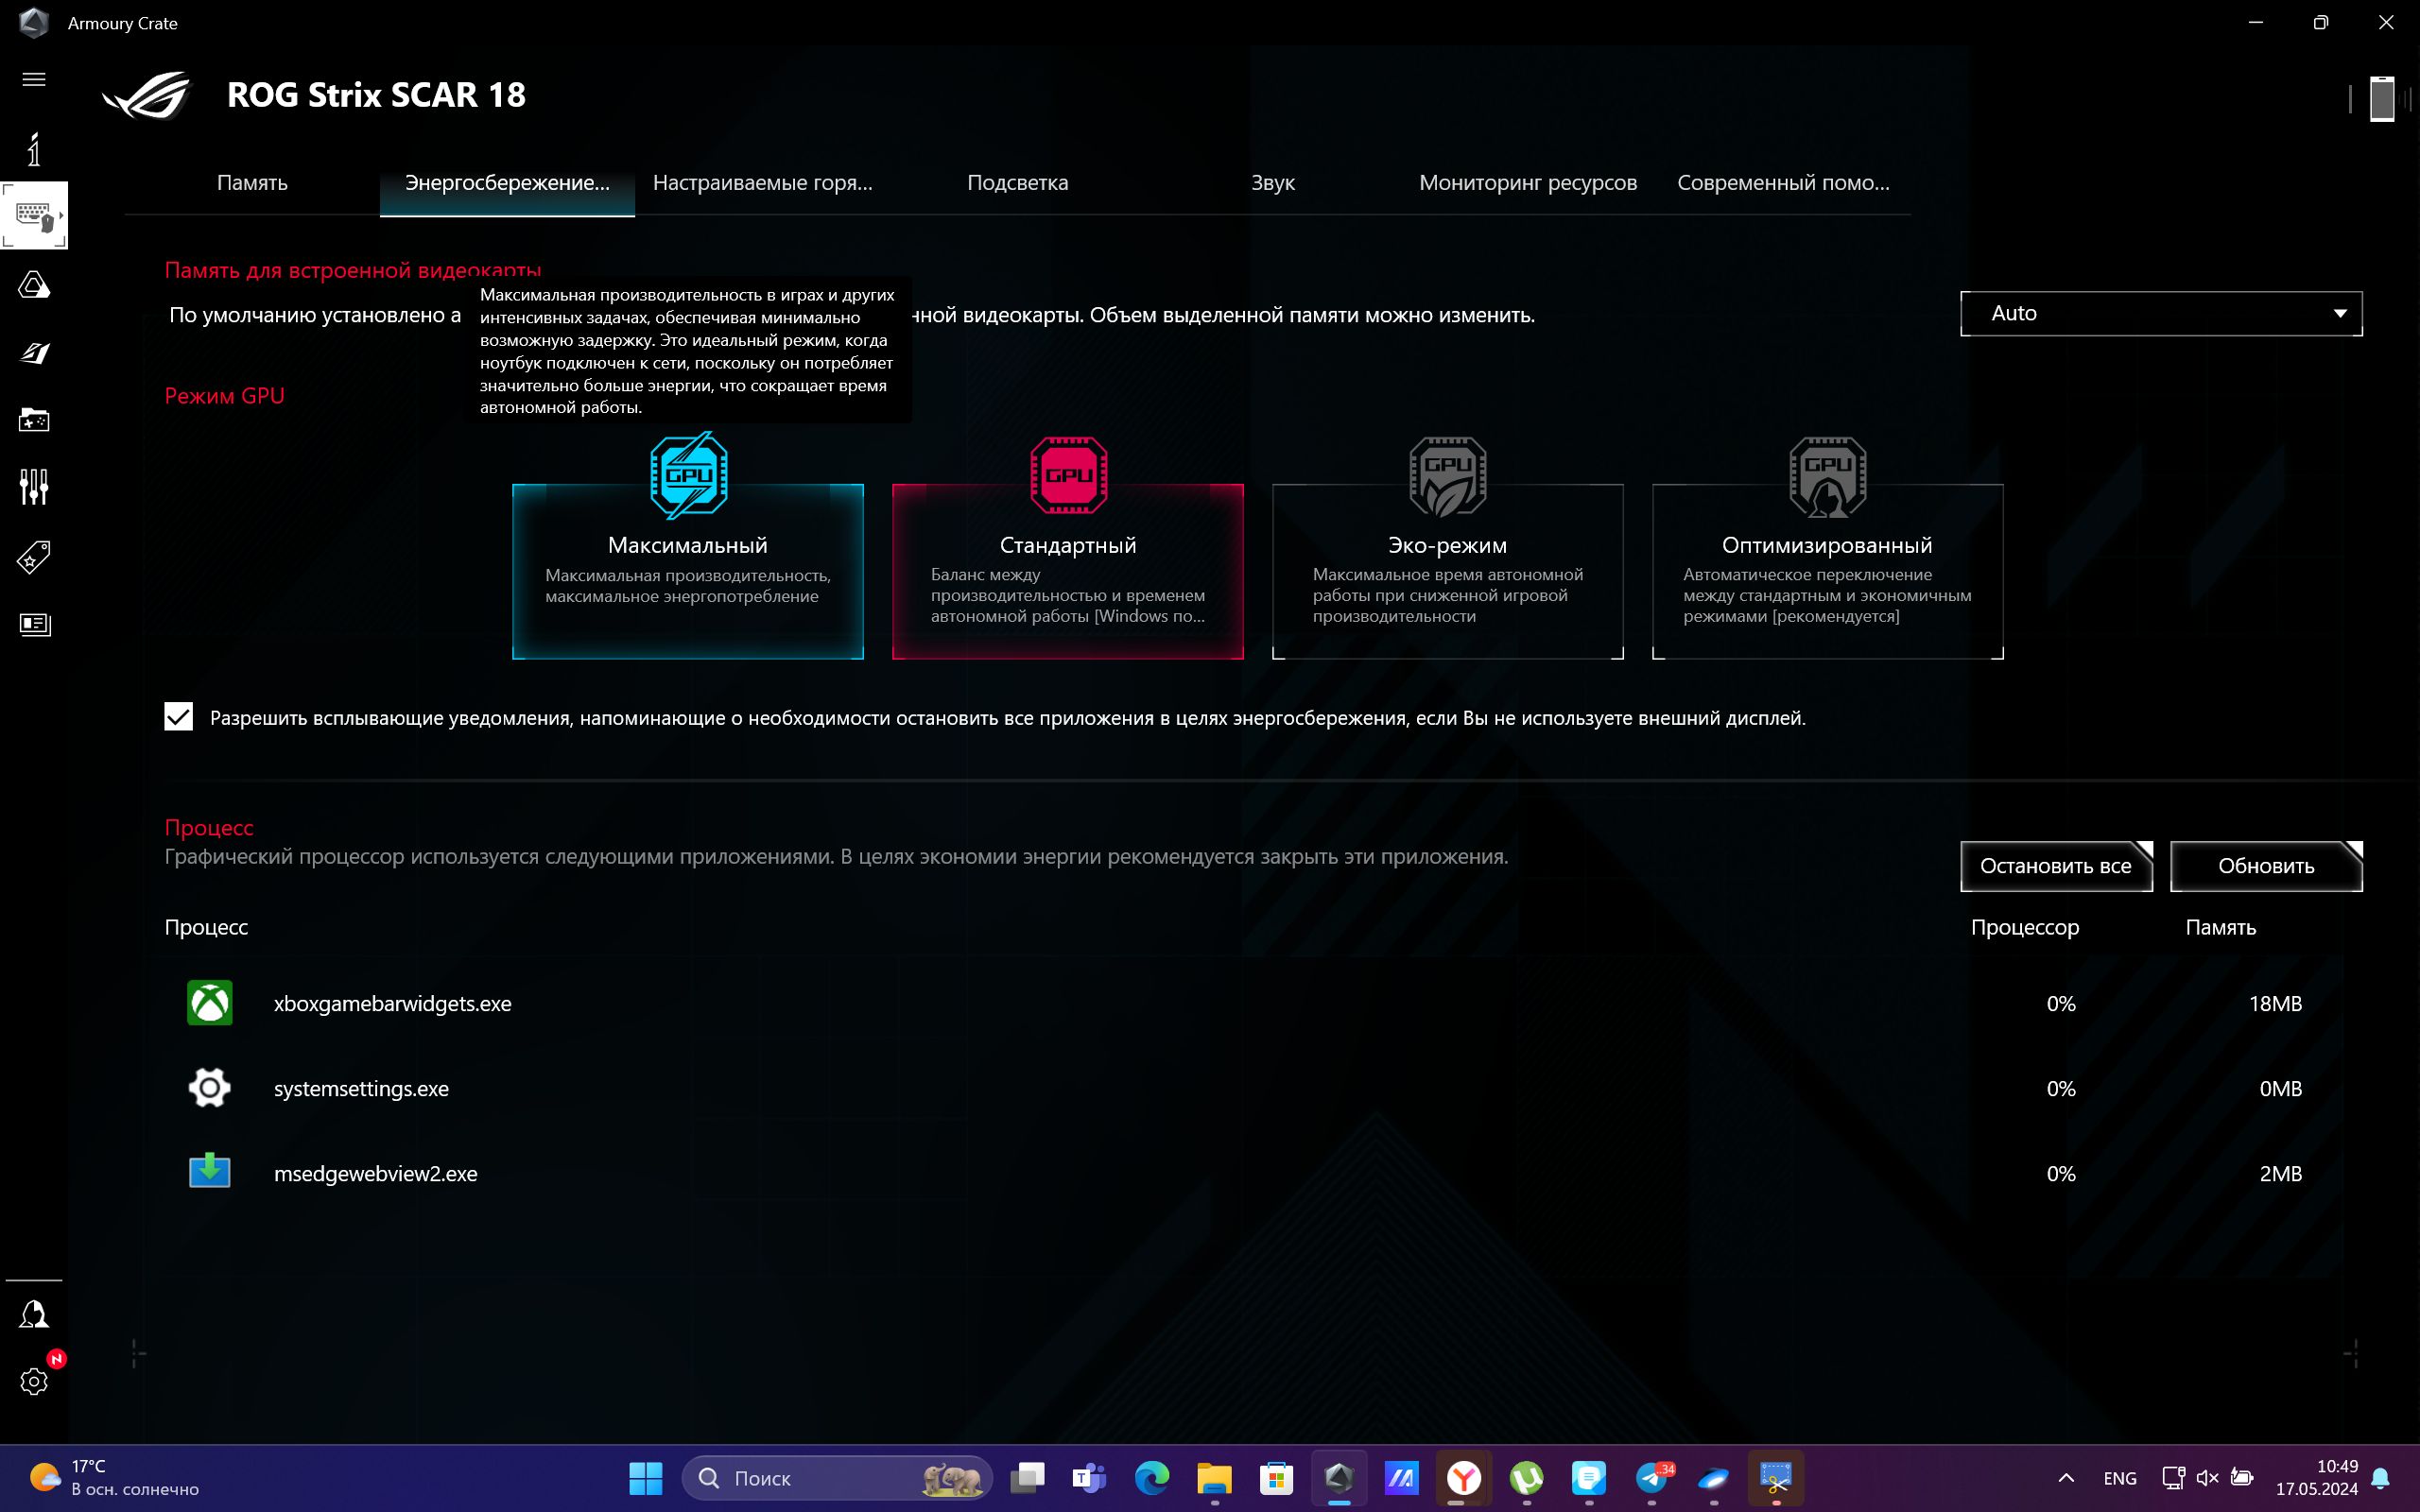This screenshot has width=2420, height=1512.
Task: Click the xboxgamebarwidgets.exe Xbox icon
Action: click(x=210, y=1003)
